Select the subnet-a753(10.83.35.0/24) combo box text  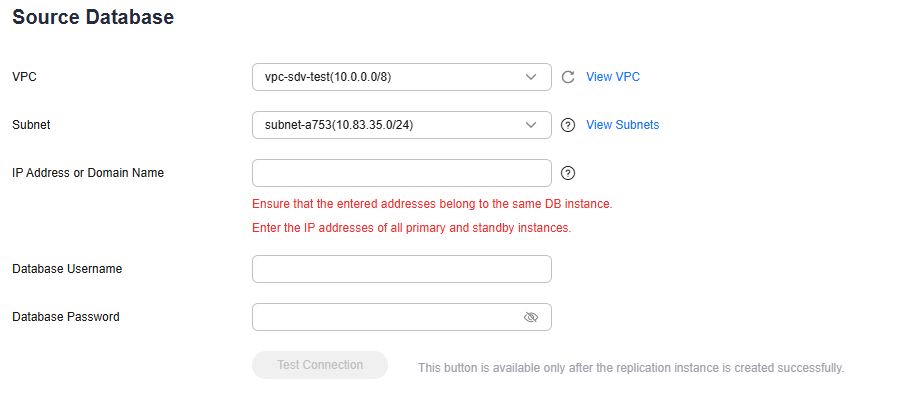click(339, 125)
